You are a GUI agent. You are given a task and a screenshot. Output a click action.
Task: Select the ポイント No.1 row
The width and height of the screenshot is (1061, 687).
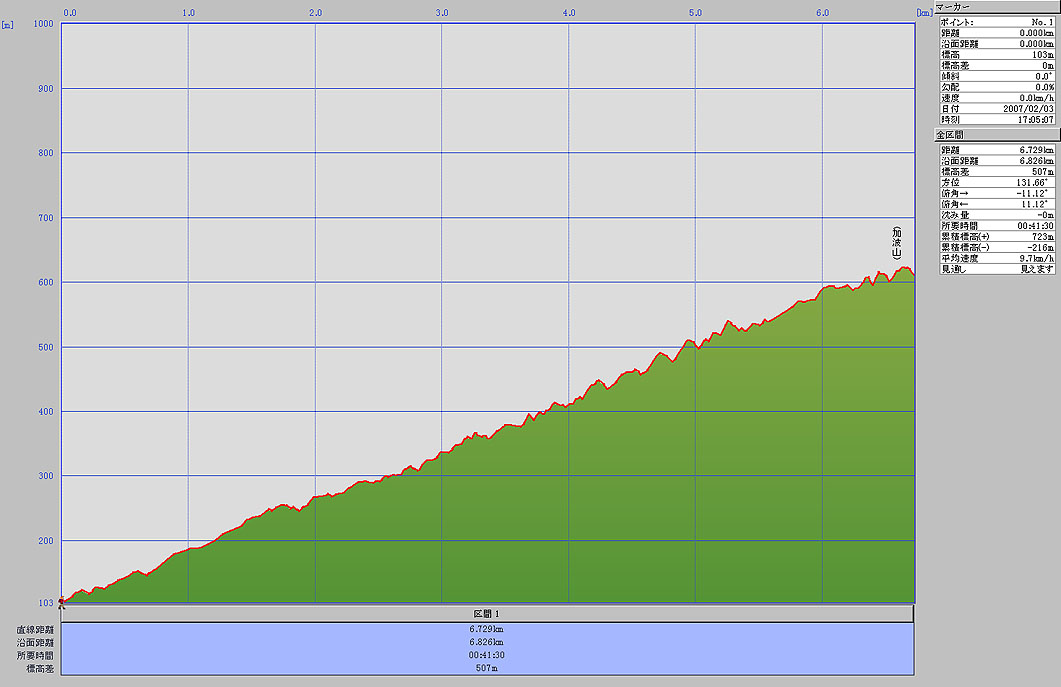tap(996, 21)
